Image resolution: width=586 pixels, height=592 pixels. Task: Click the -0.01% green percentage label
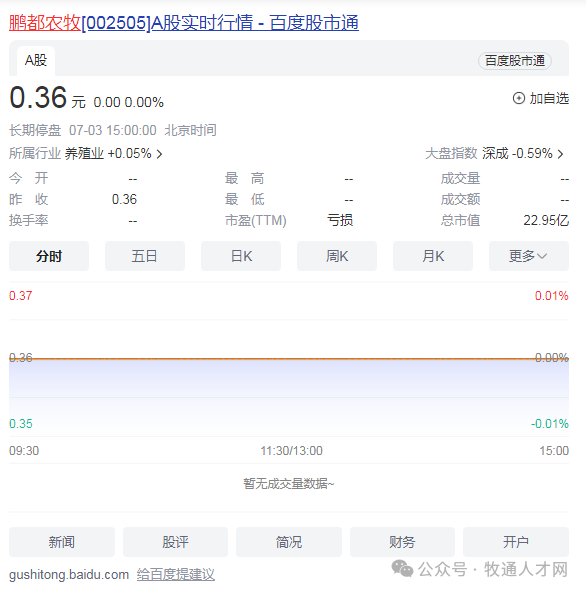550,424
